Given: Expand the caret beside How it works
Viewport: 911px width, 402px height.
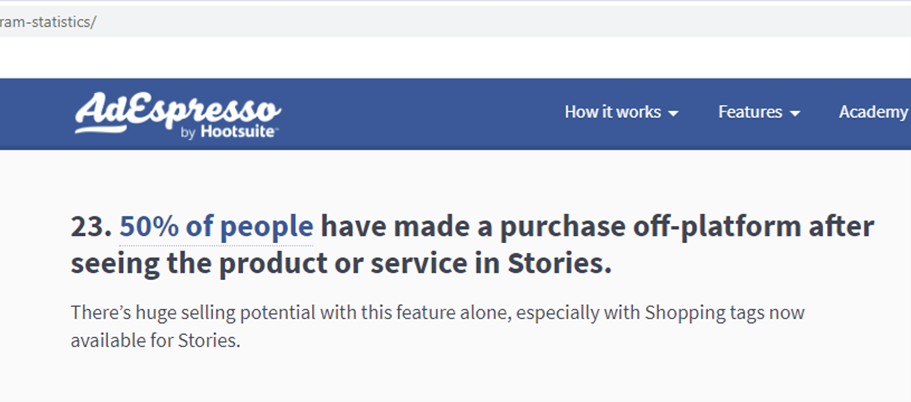Looking at the screenshot, I should point(674,114).
